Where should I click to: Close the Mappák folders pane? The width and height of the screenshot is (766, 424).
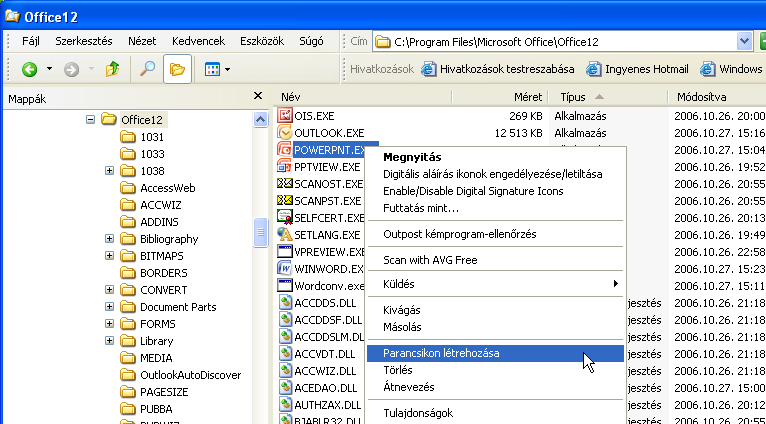click(x=258, y=96)
